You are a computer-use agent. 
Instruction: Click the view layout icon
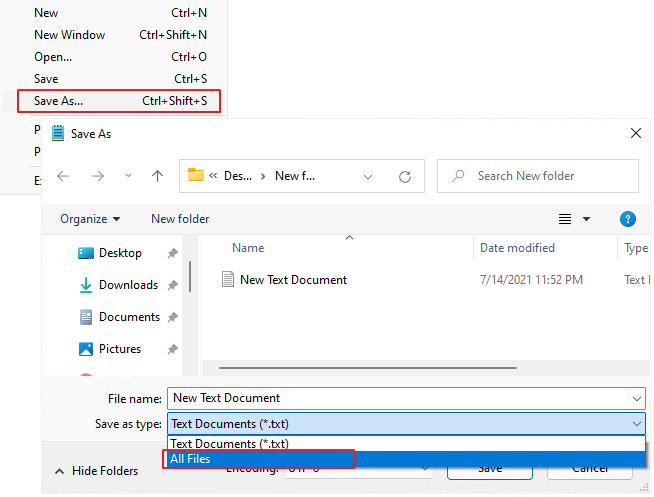[565, 219]
